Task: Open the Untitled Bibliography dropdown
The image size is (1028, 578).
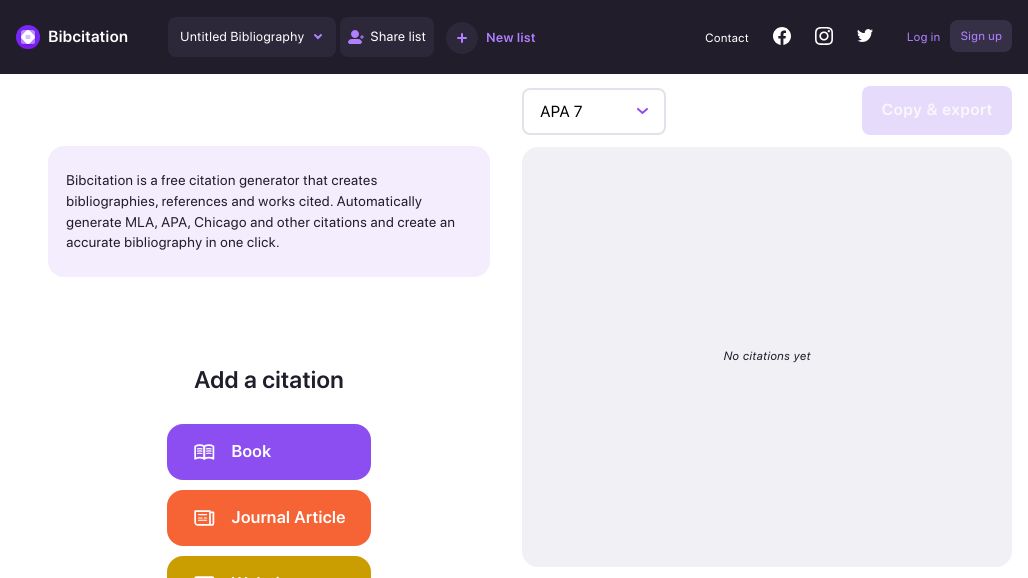Action: pyautogui.click(x=252, y=37)
